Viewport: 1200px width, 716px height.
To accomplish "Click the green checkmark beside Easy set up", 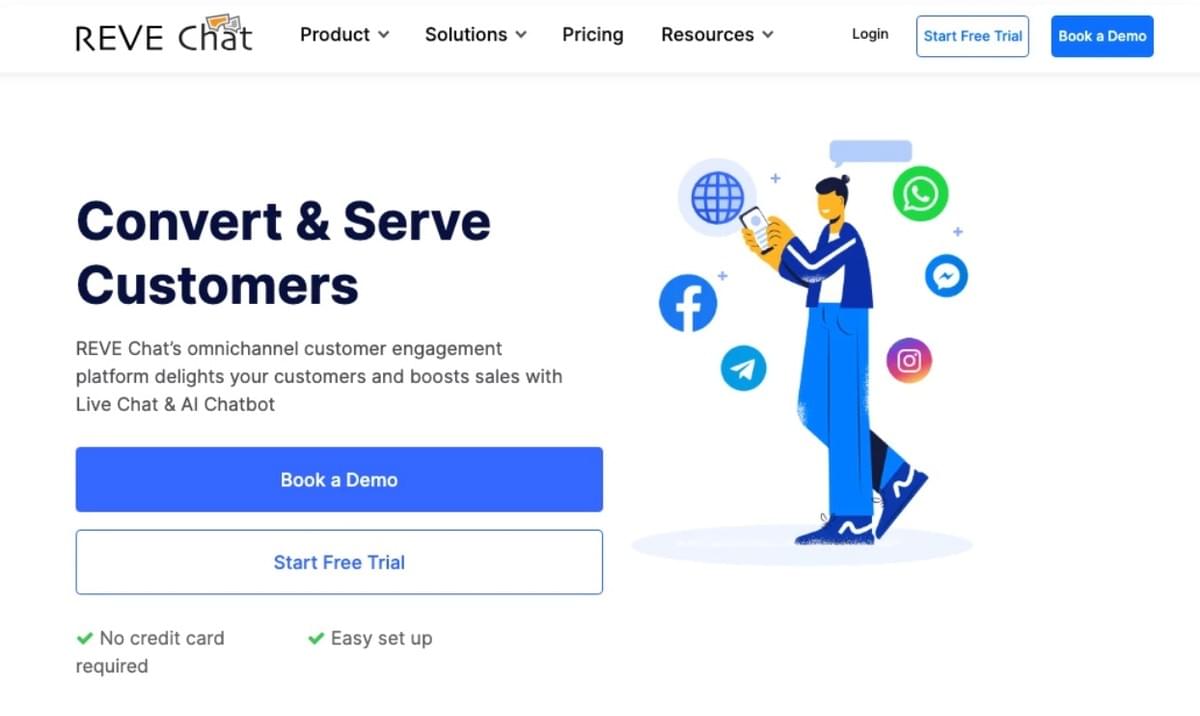I will click(x=316, y=638).
